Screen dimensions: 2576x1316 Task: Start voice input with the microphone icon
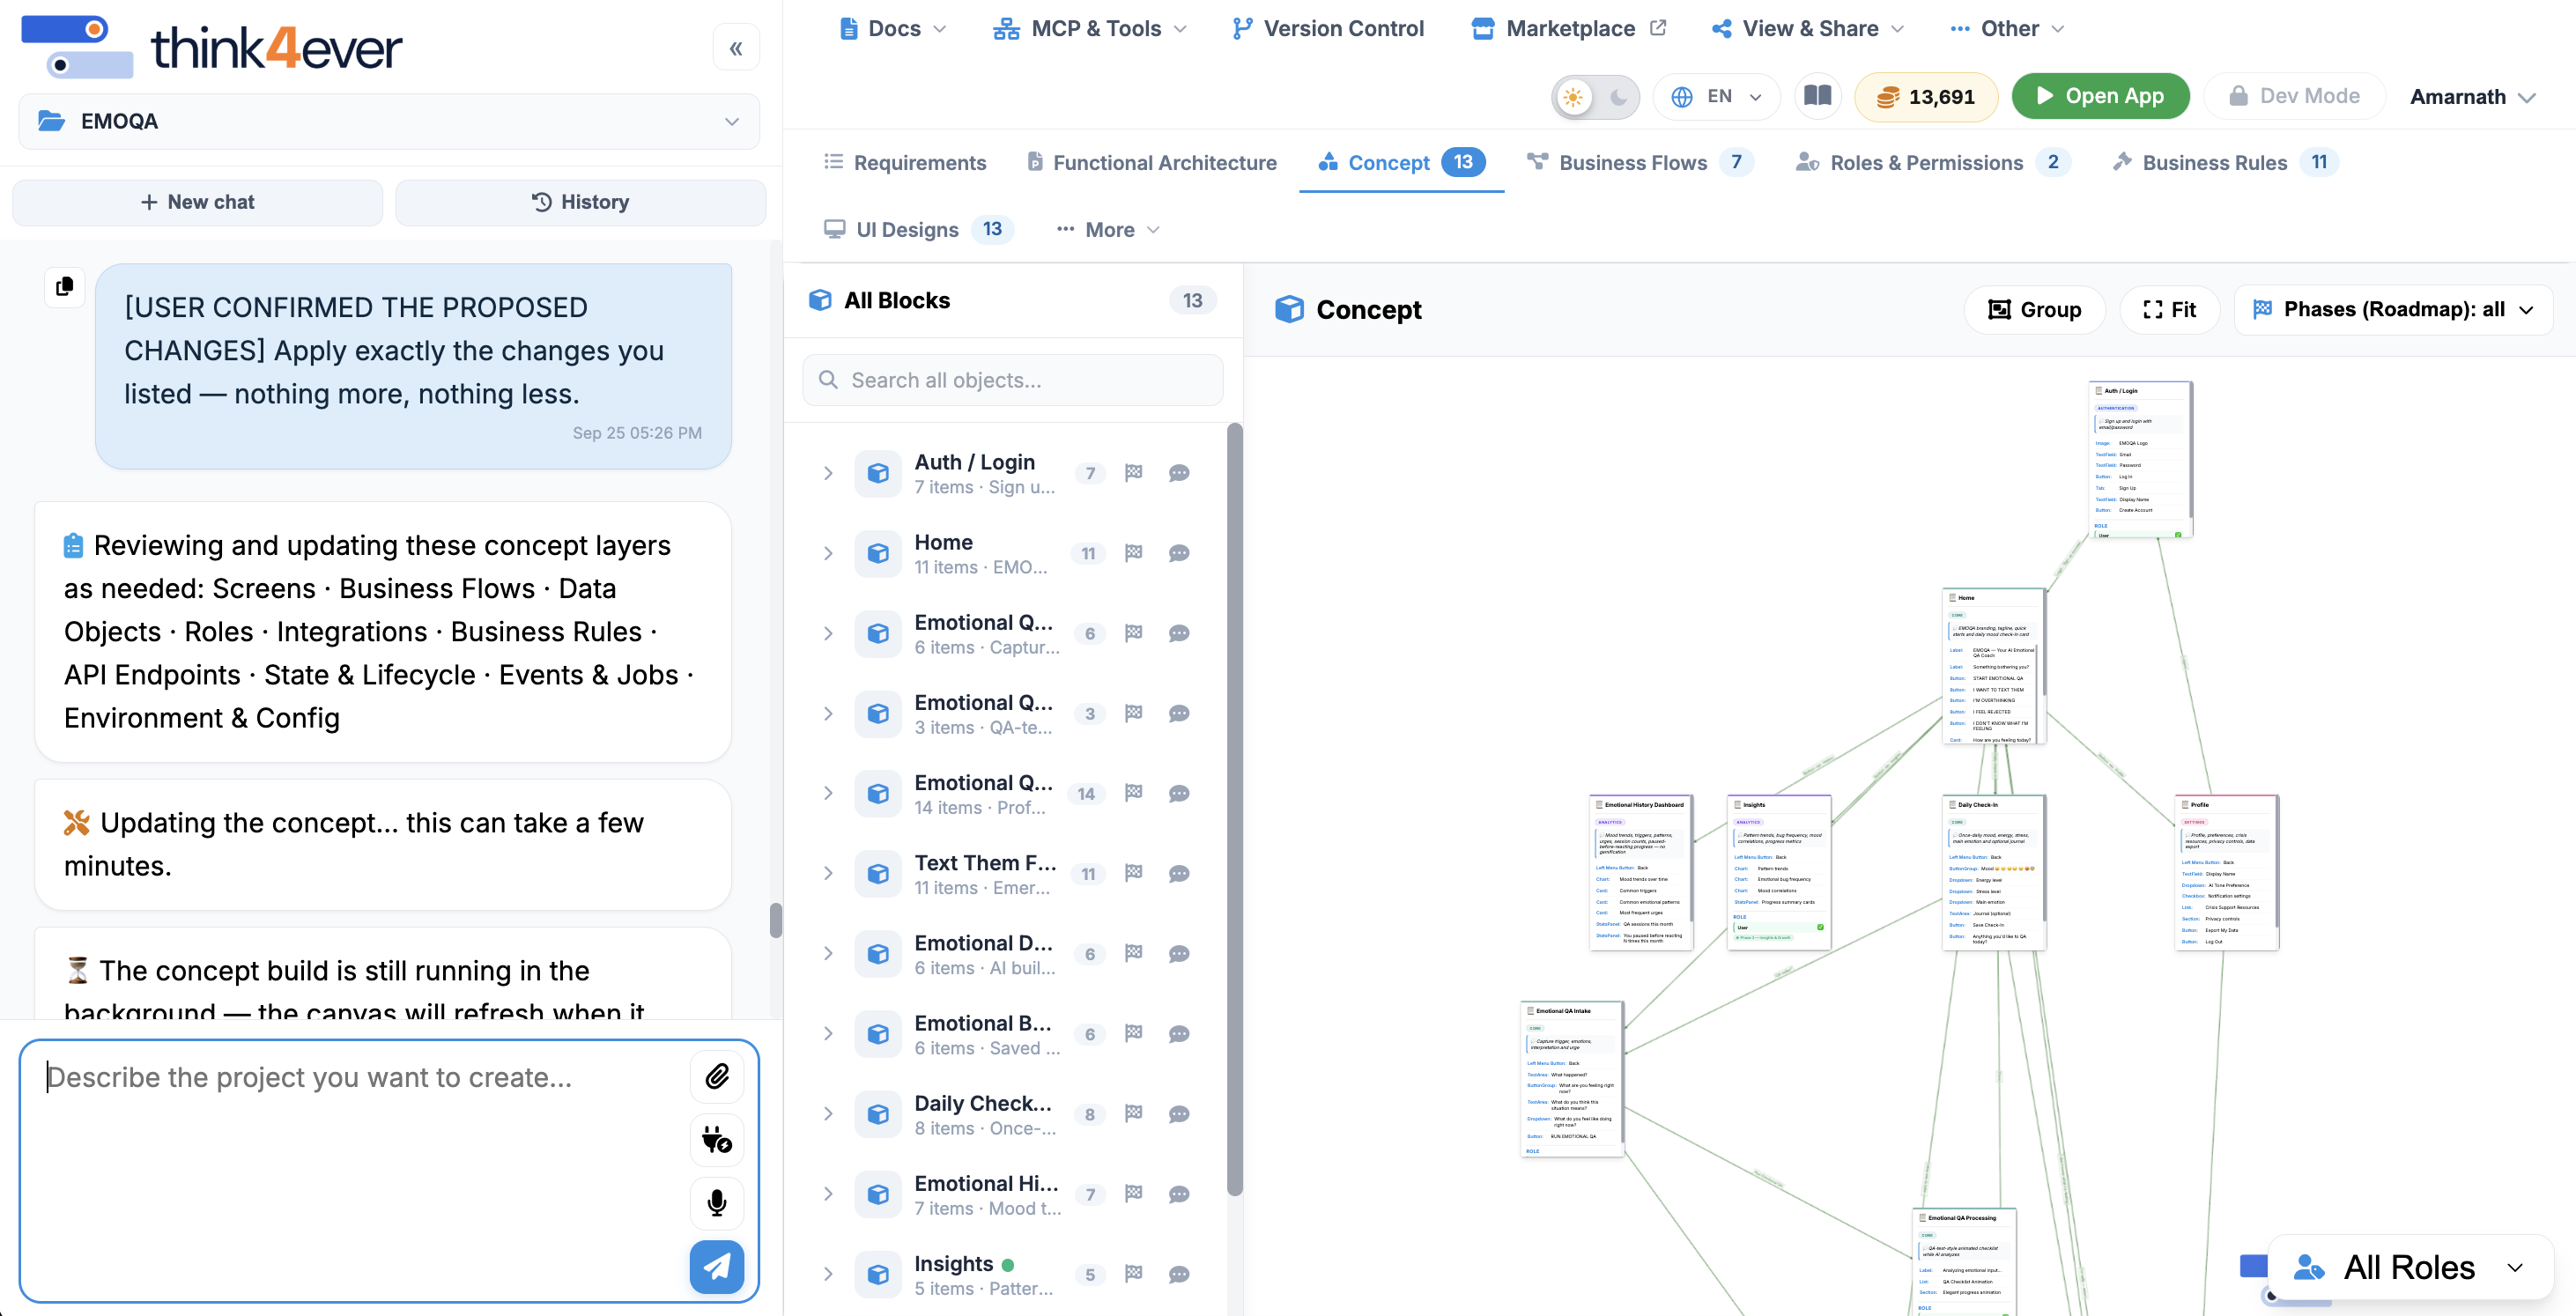point(717,1202)
